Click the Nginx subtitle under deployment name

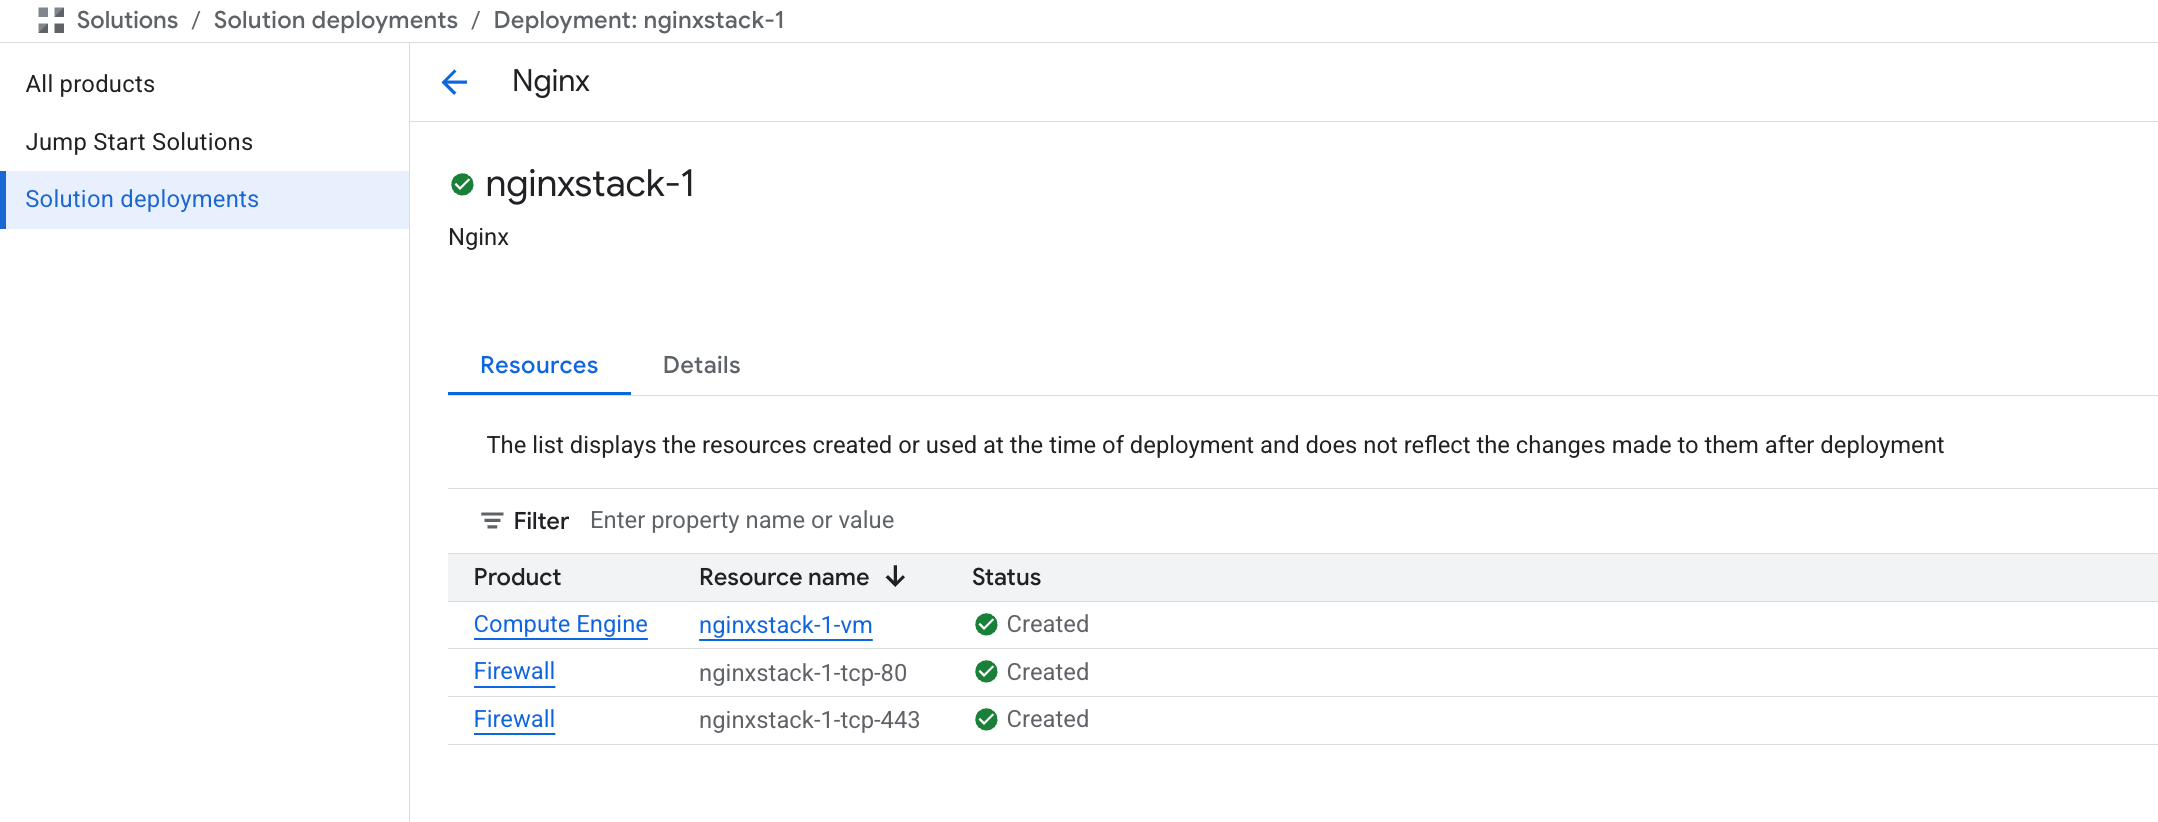(x=478, y=238)
